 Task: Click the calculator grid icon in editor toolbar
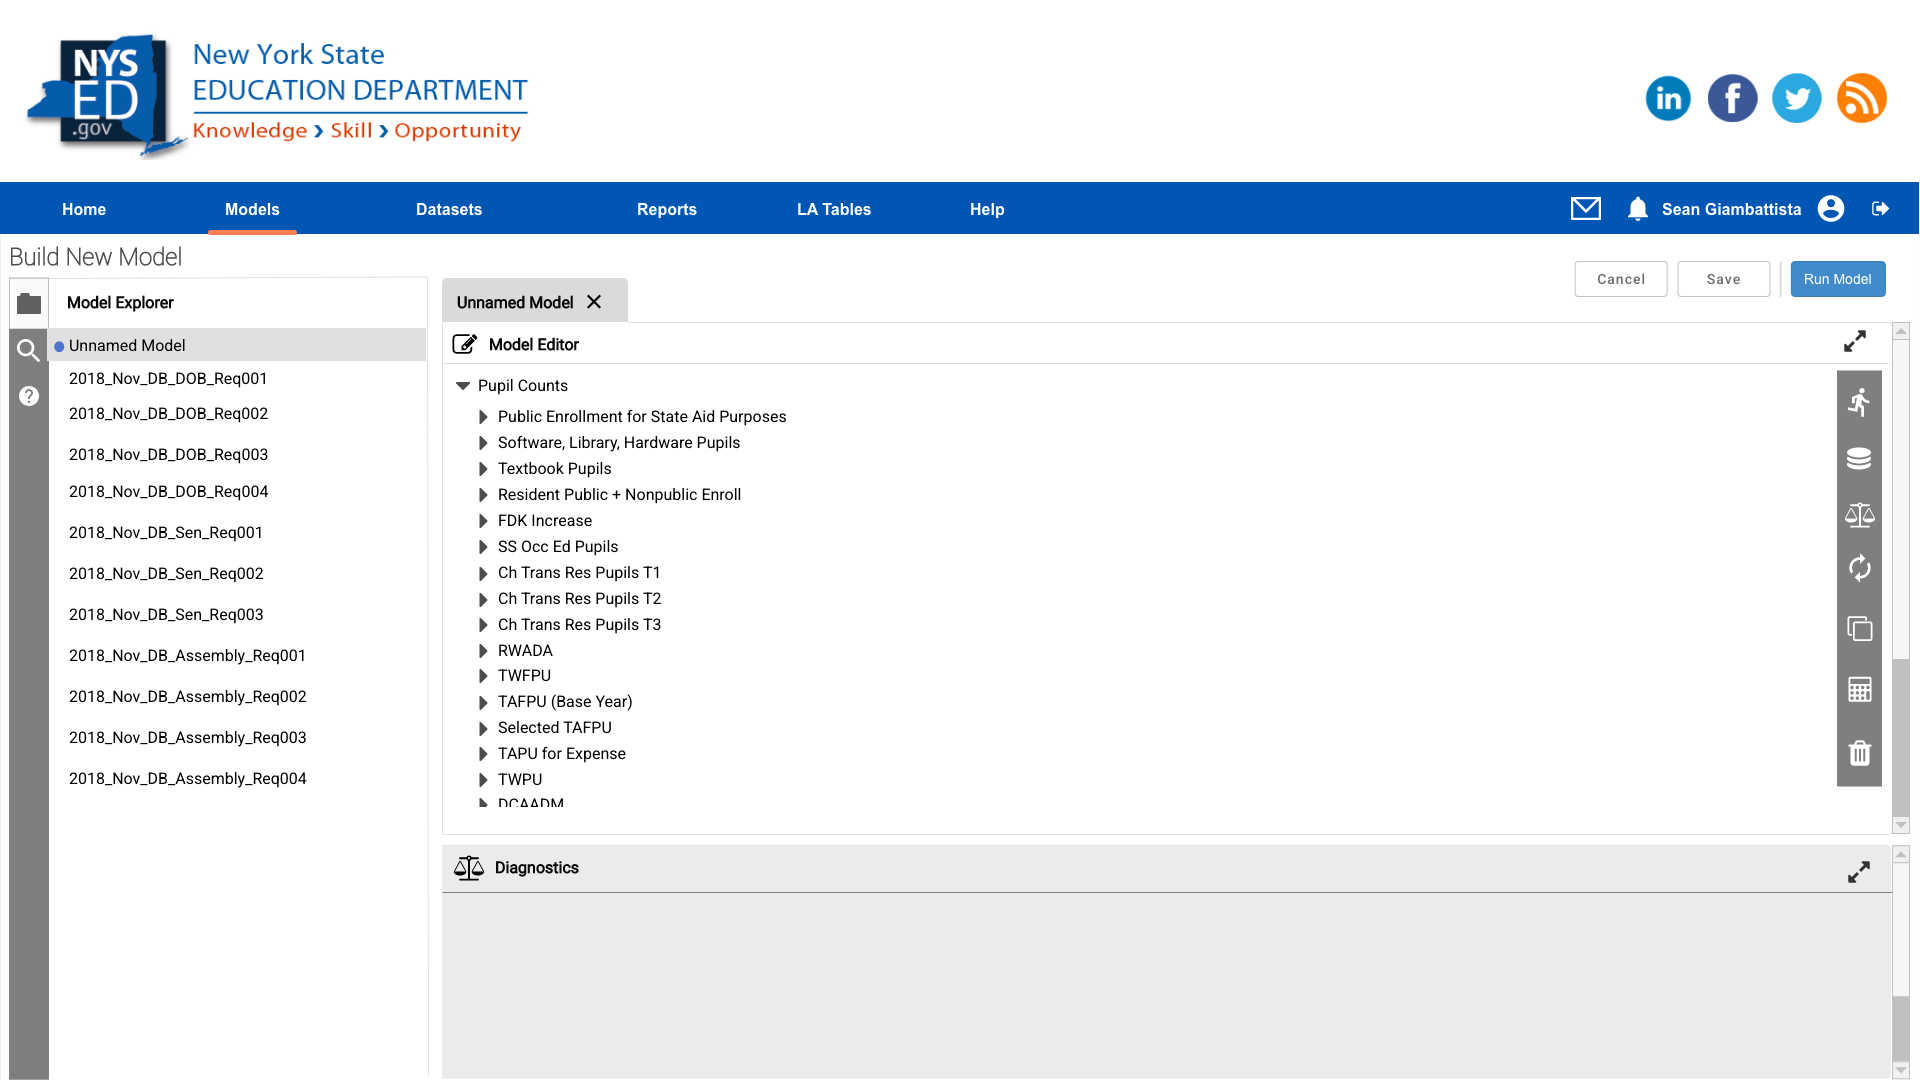(1859, 690)
